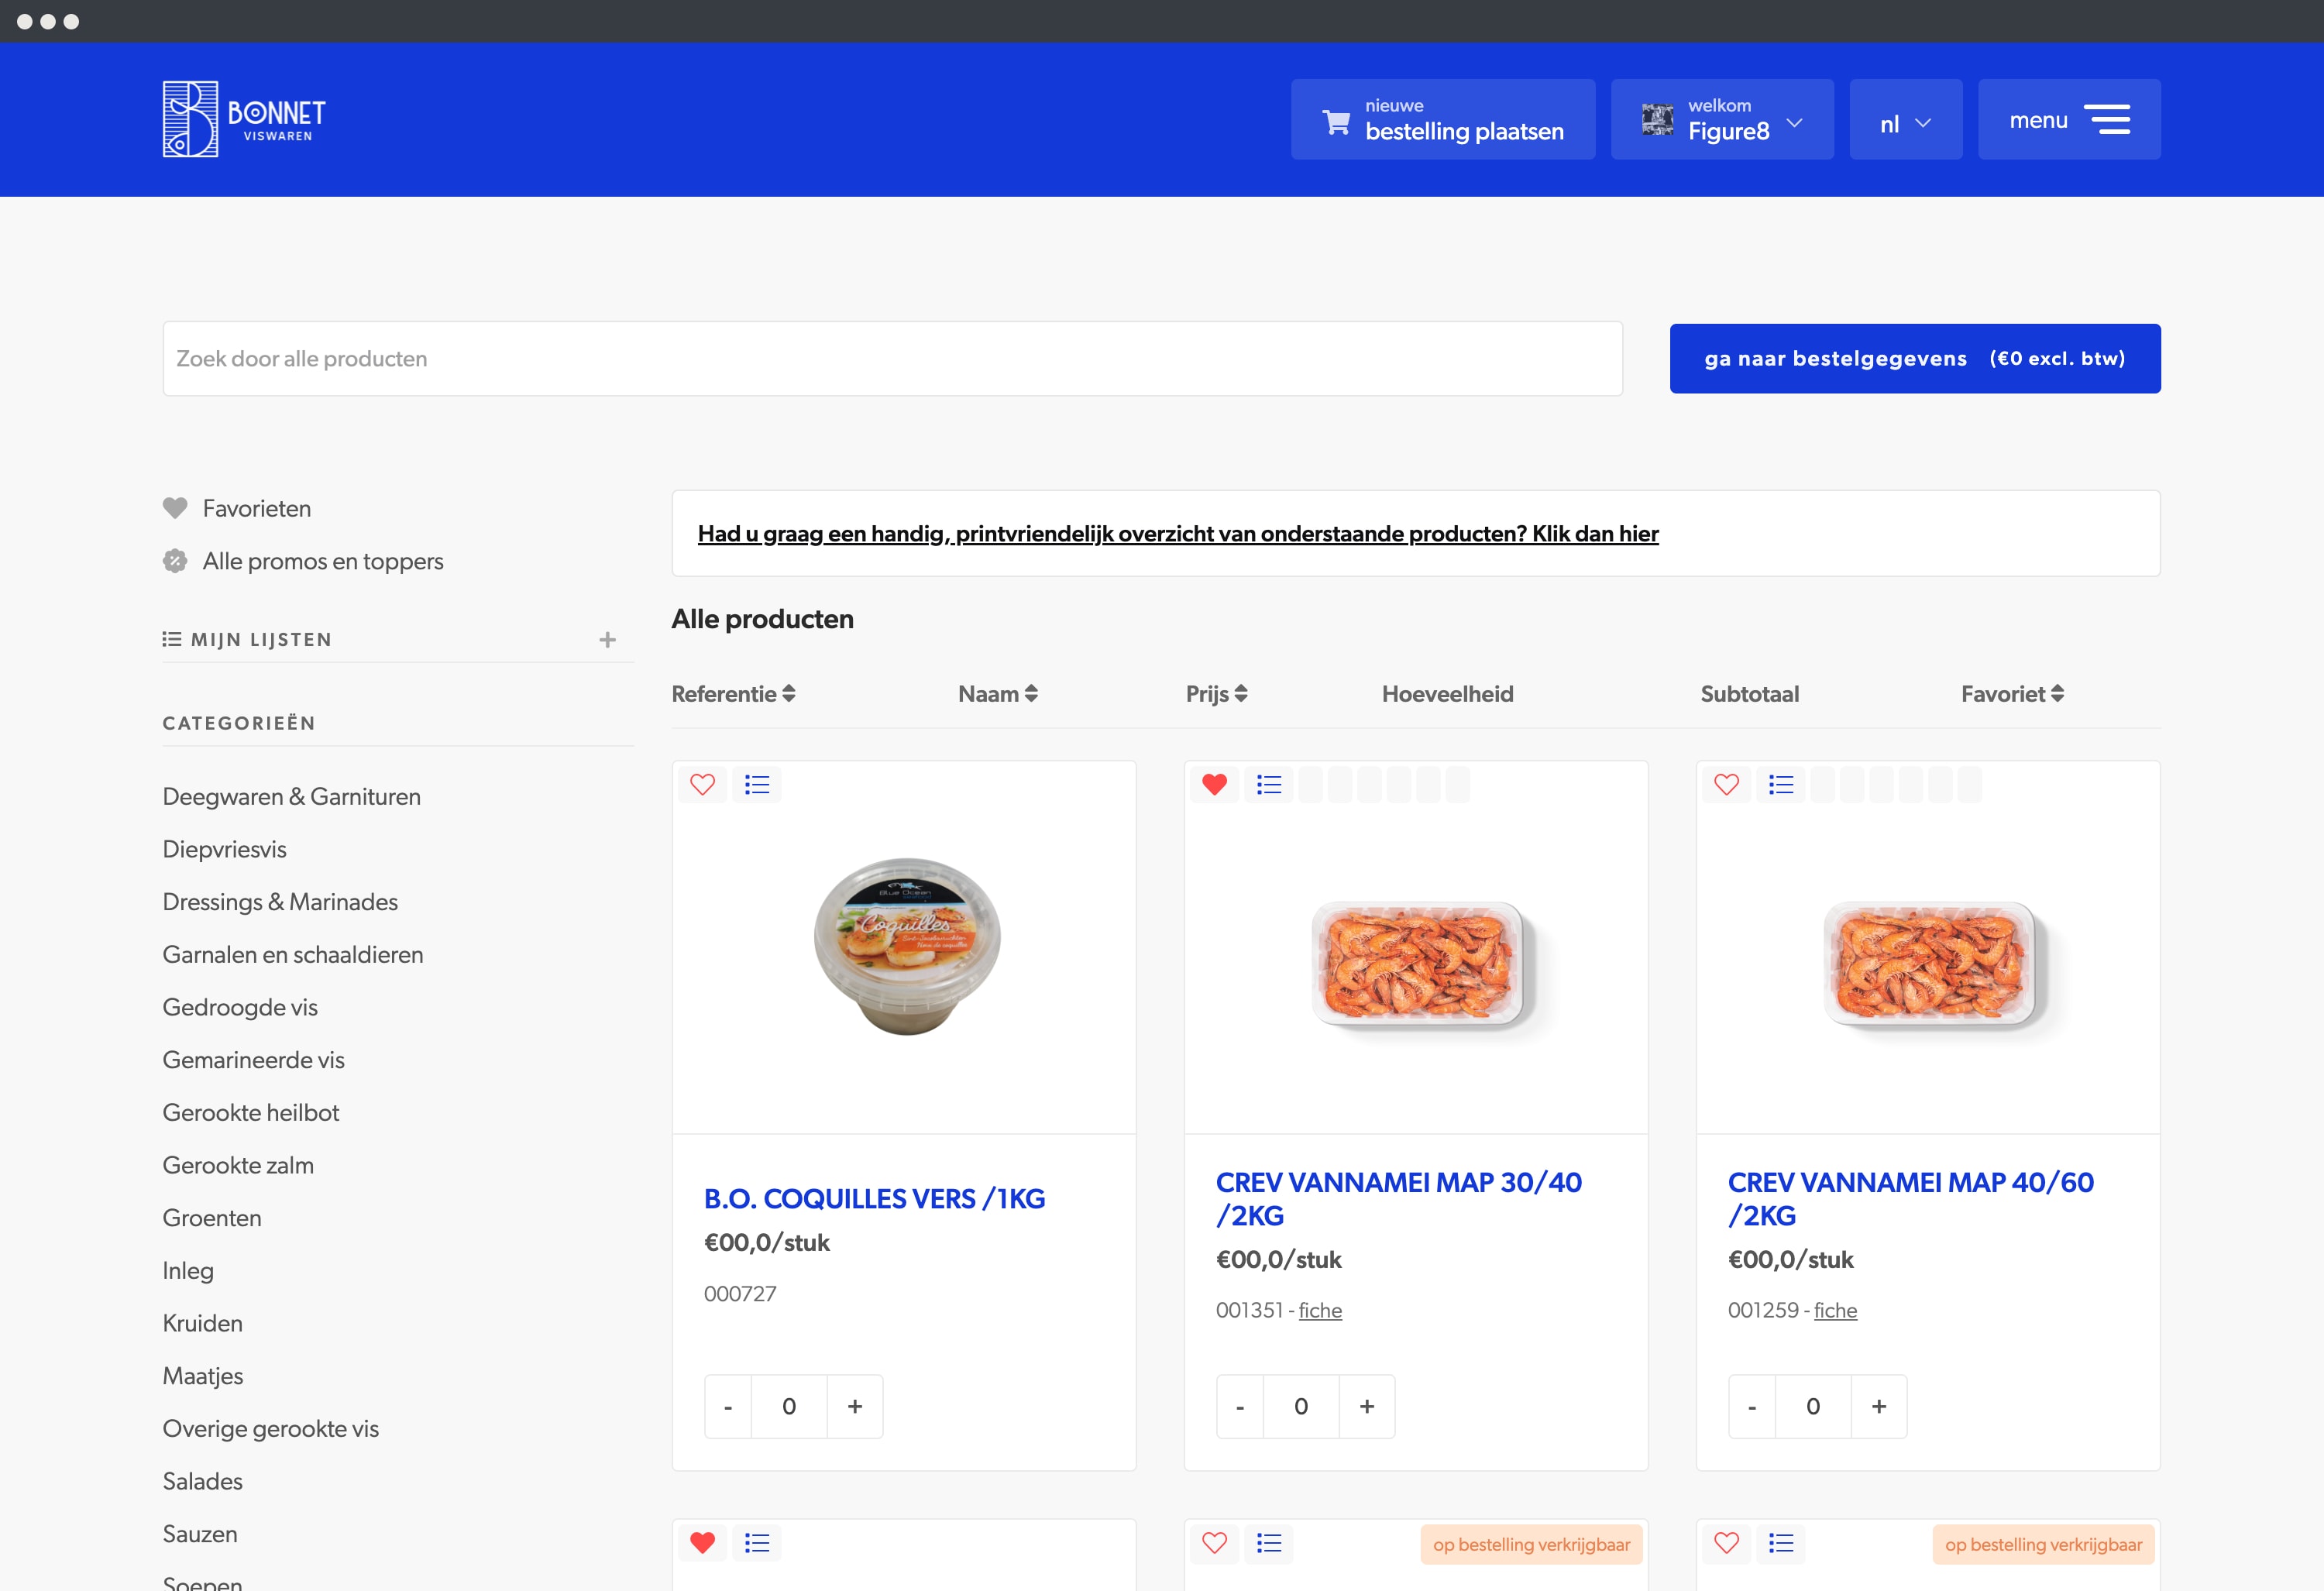Screen dimensions: 2324x1591
Task: Click the plus icon next to Mijn Lijsten
Action: click(x=607, y=640)
